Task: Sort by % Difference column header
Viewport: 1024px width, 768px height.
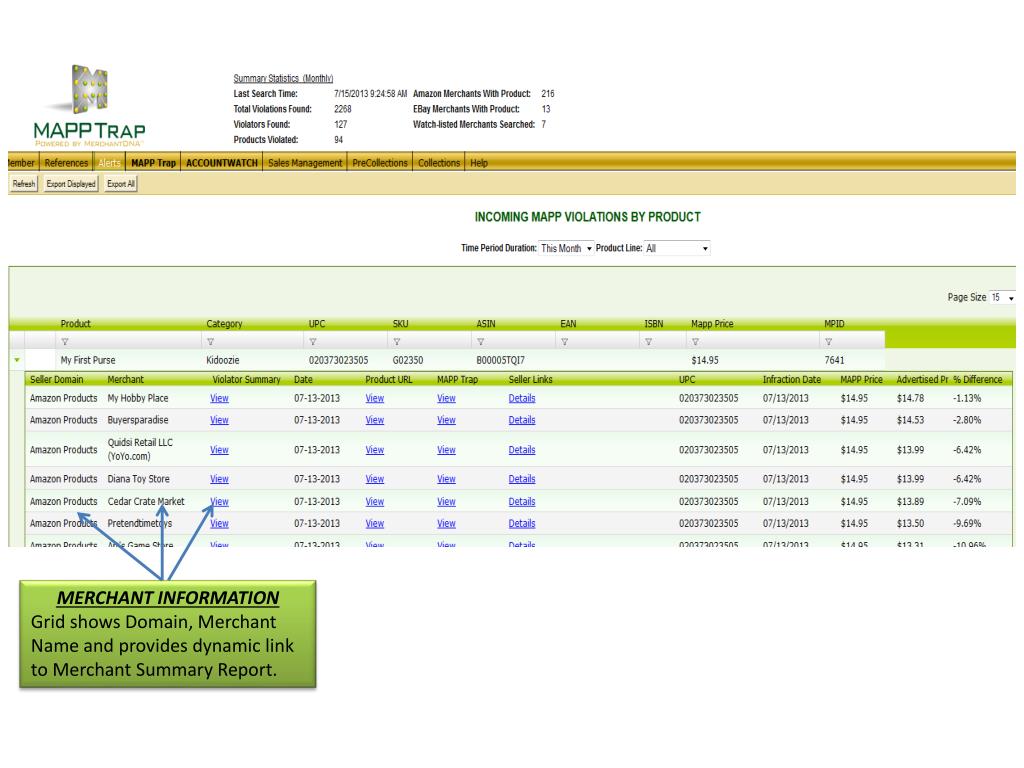Action: click(978, 379)
